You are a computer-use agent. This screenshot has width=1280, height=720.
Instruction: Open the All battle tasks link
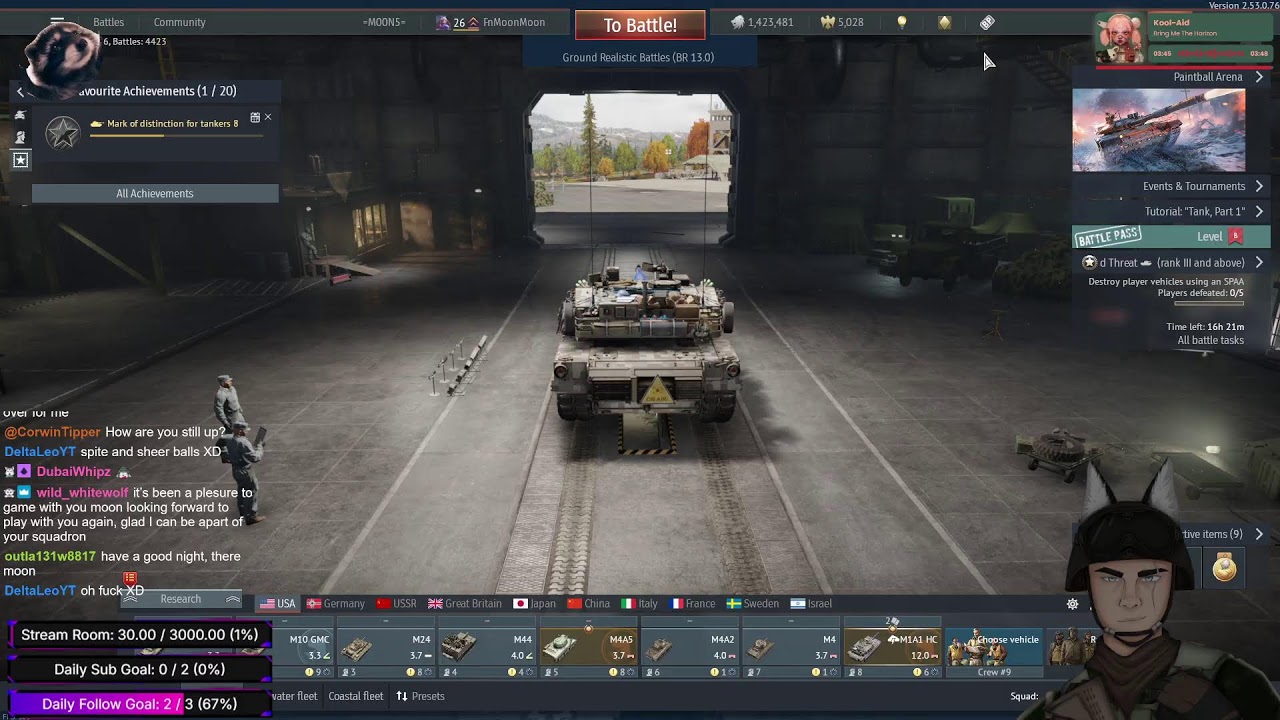click(x=1210, y=340)
